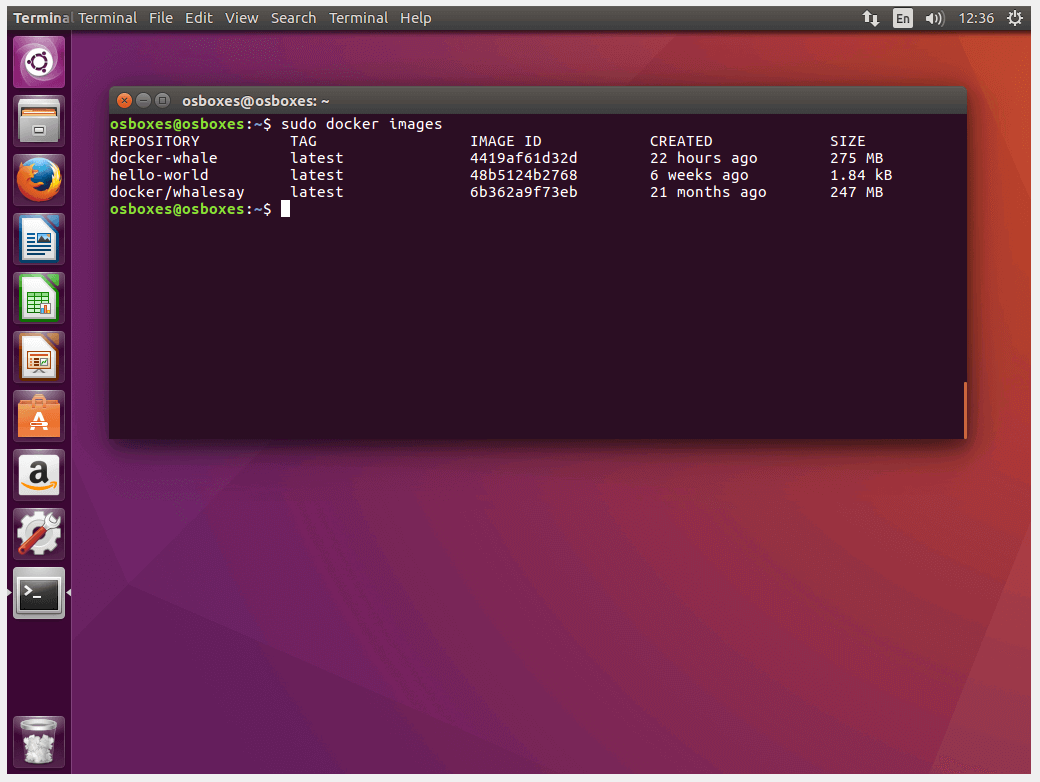Open the File menu
This screenshot has width=1040, height=782.
(160, 18)
